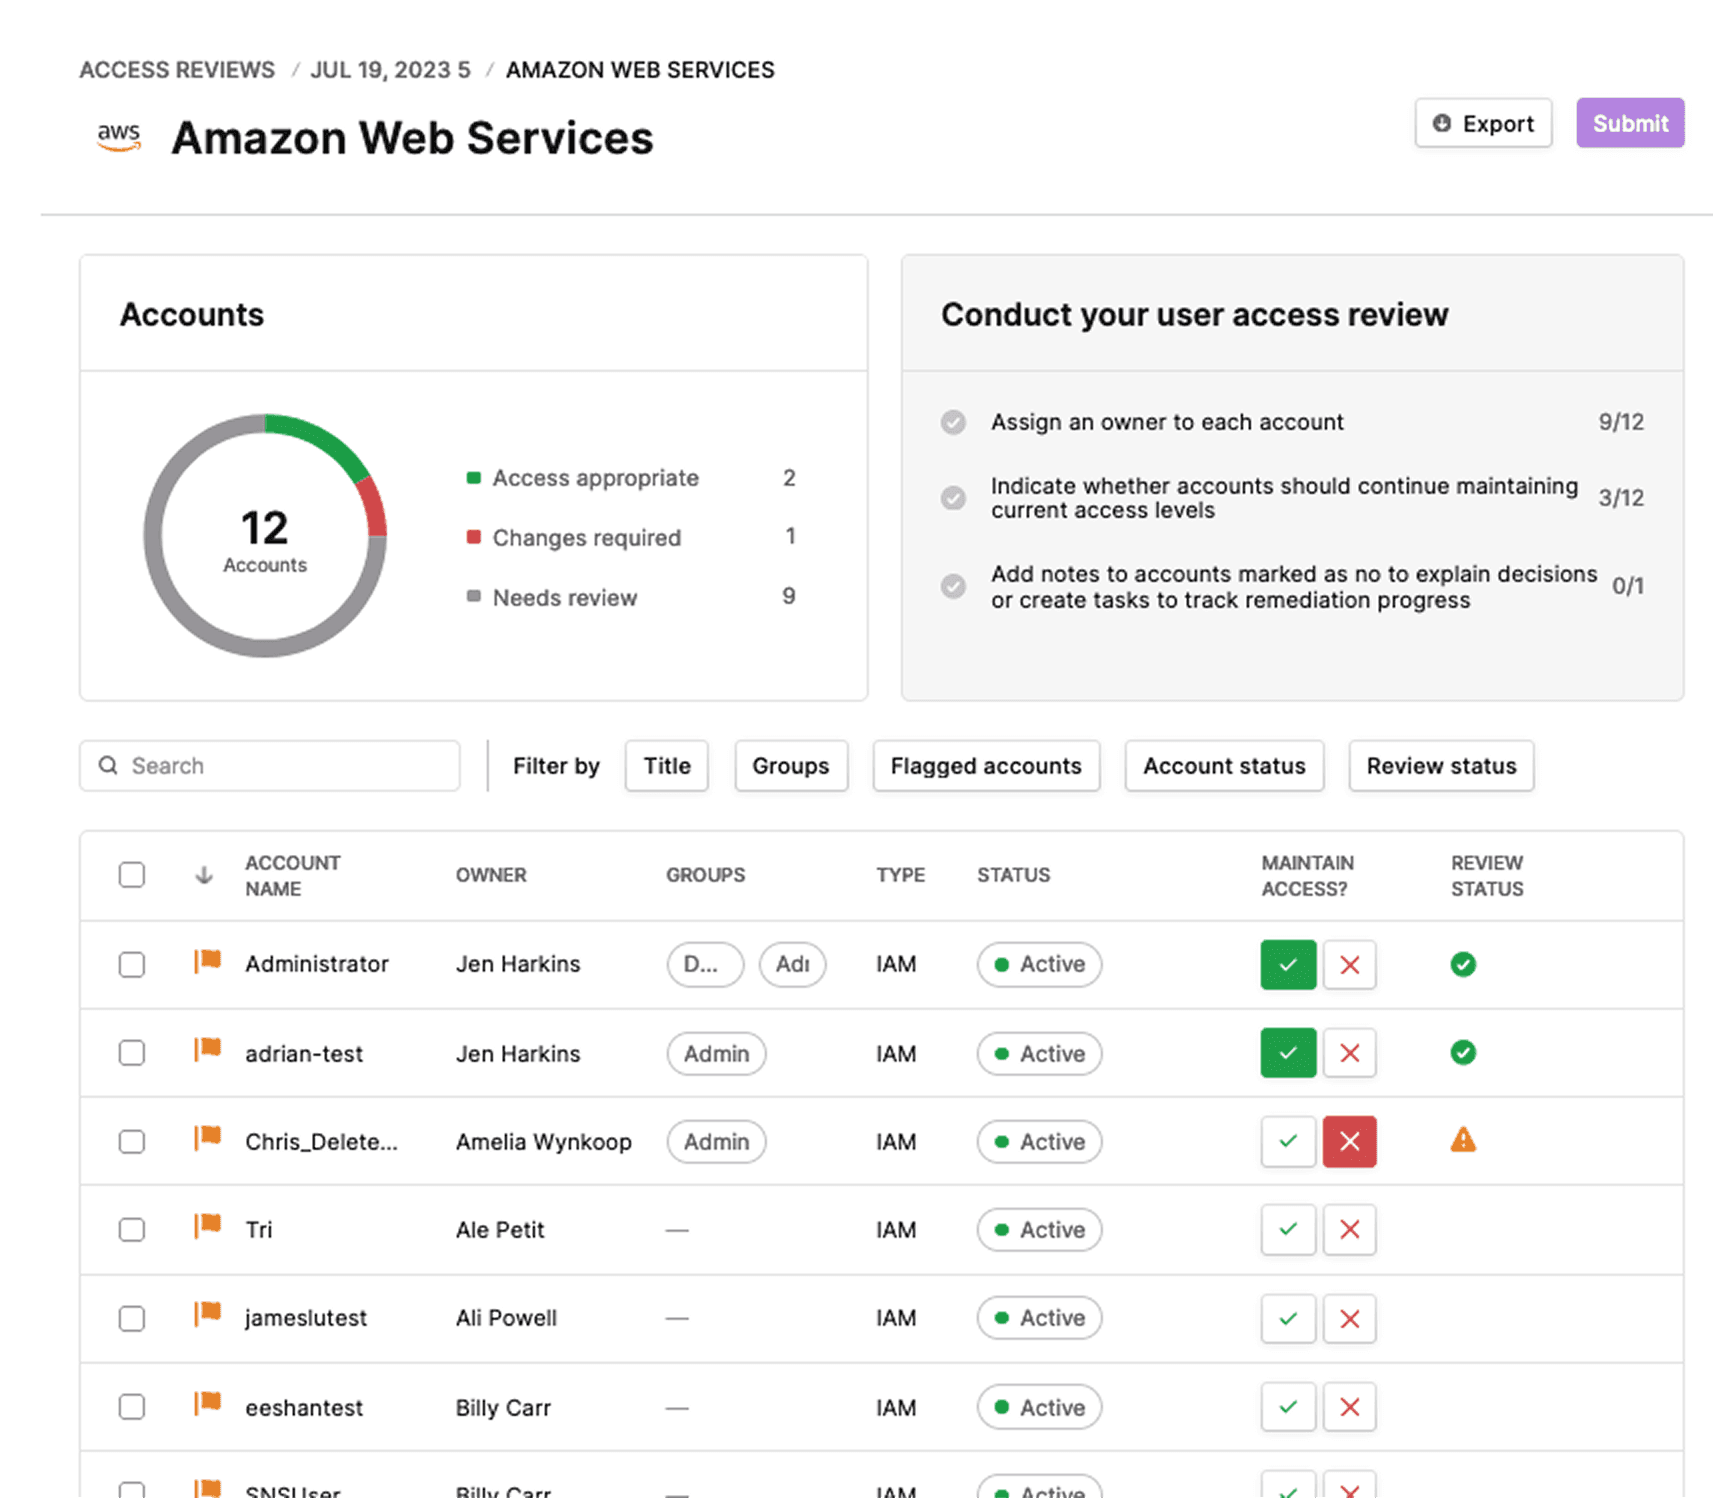Click check circle beside Add notes to accounts
Viewport: 1736px width, 1498px height.
pos(953,586)
